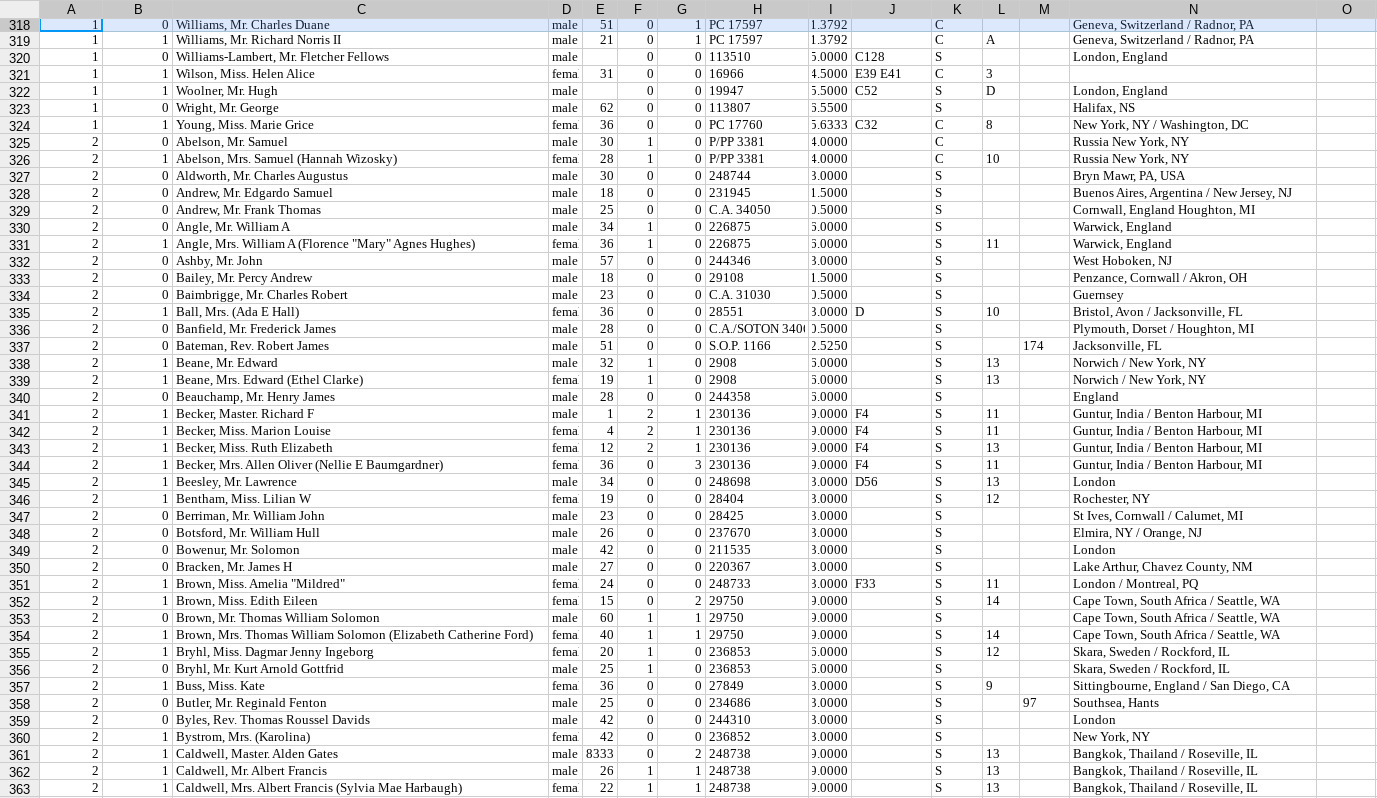Click cabin cell 'E39 E41'
Image resolution: width=1377 pixels, height=798 pixels.
click(892, 74)
